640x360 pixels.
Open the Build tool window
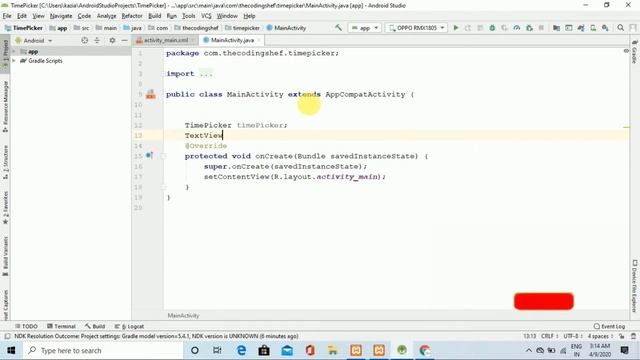pyautogui.click(x=95, y=326)
